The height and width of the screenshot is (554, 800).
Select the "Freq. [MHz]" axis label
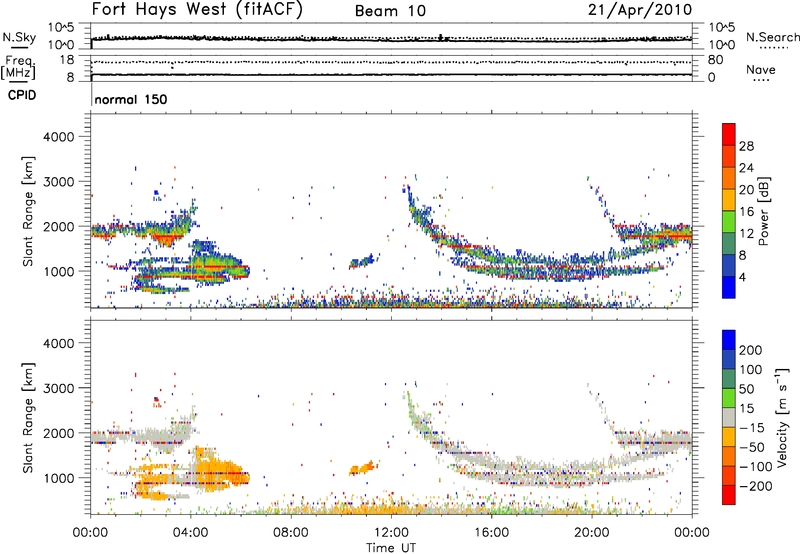point(19,68)
